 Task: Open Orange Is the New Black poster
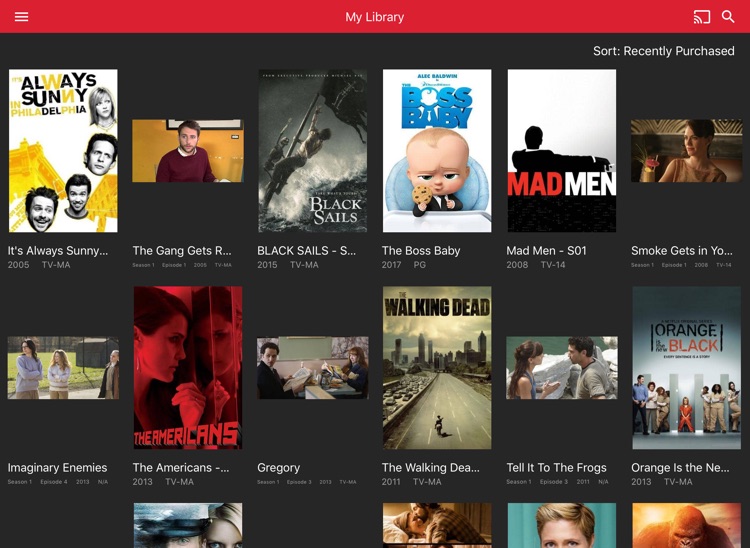pyautogui.click(x=686, y=368)
